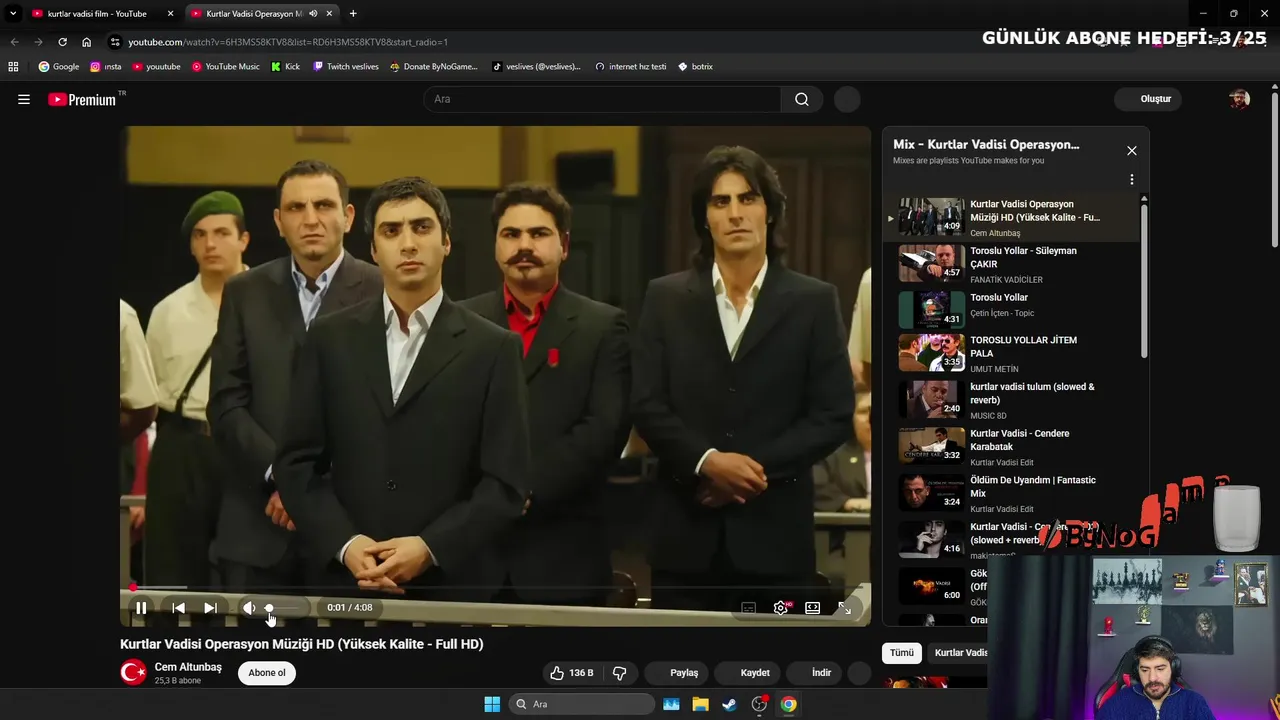Open Donate ByNoGame bookmark
This screenshot has height=720, width=1280.
pyautogui.click(x=434, y=67)
